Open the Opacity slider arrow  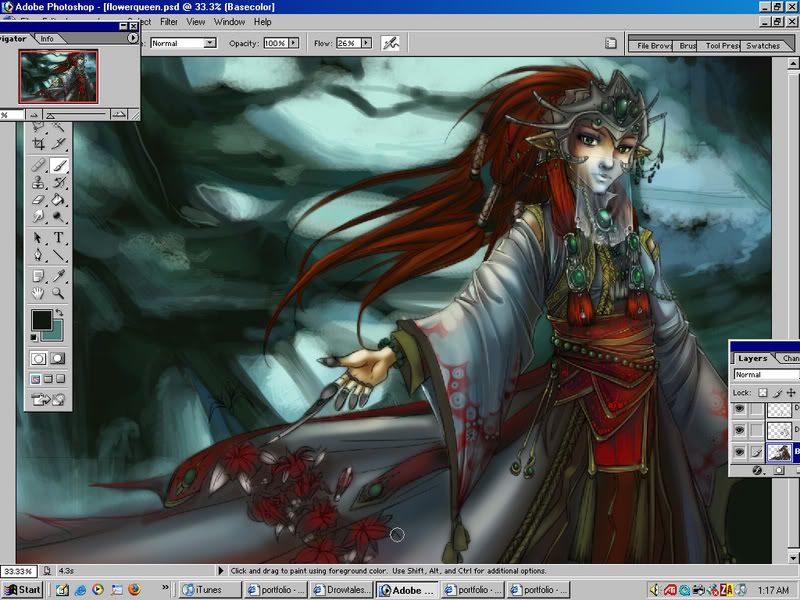(294, 43)
